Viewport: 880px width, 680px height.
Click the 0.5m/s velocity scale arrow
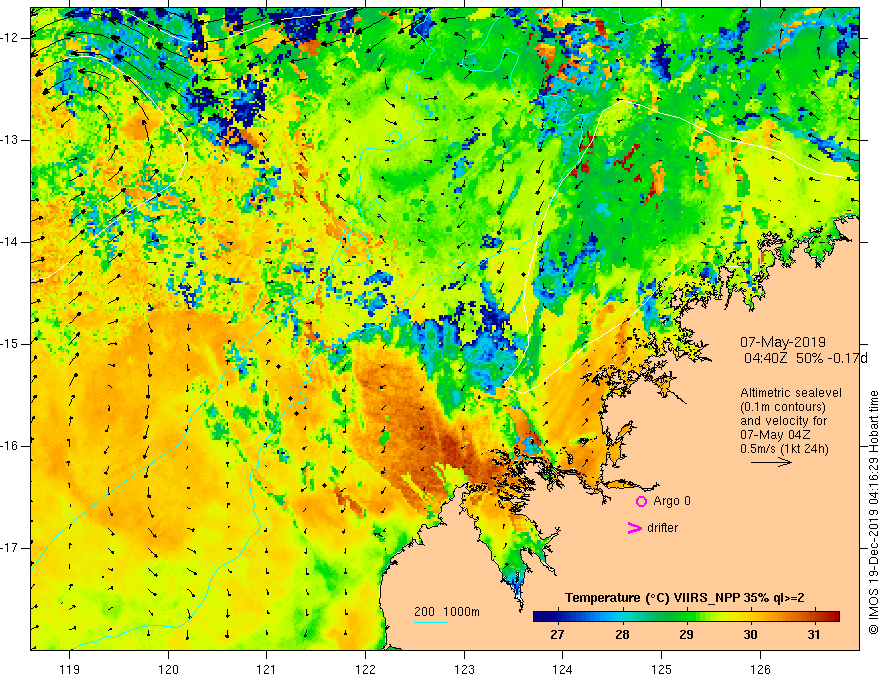click(x=771, y=462)
